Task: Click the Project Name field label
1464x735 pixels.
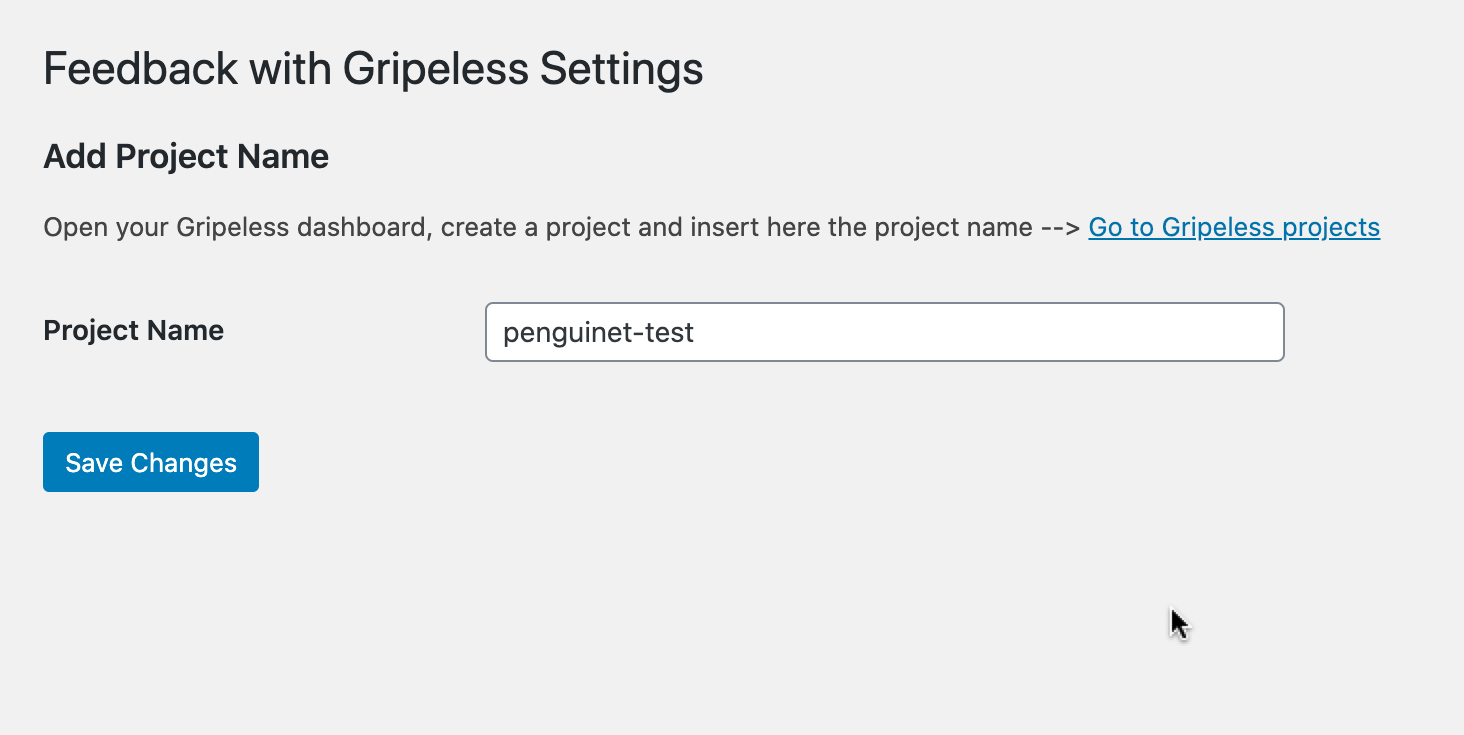Action: [x=133, y=331]
